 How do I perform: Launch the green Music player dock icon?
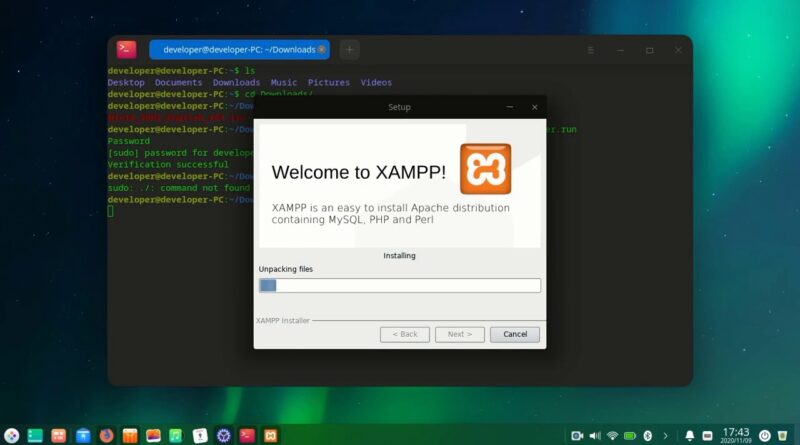176,436
